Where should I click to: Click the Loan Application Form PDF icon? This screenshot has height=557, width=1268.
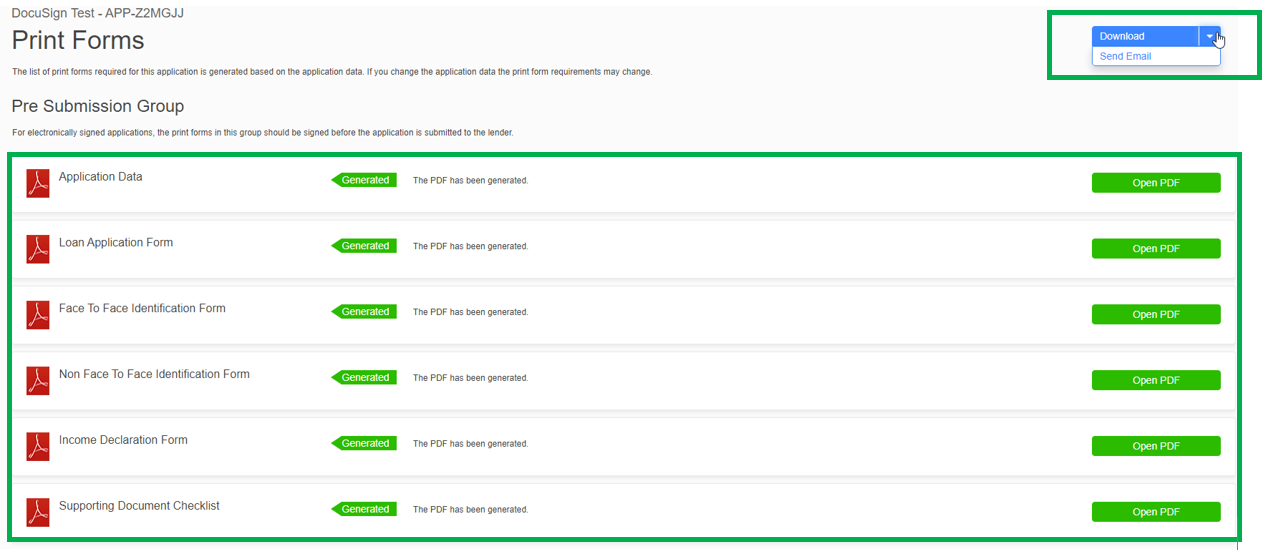(38, 248)
